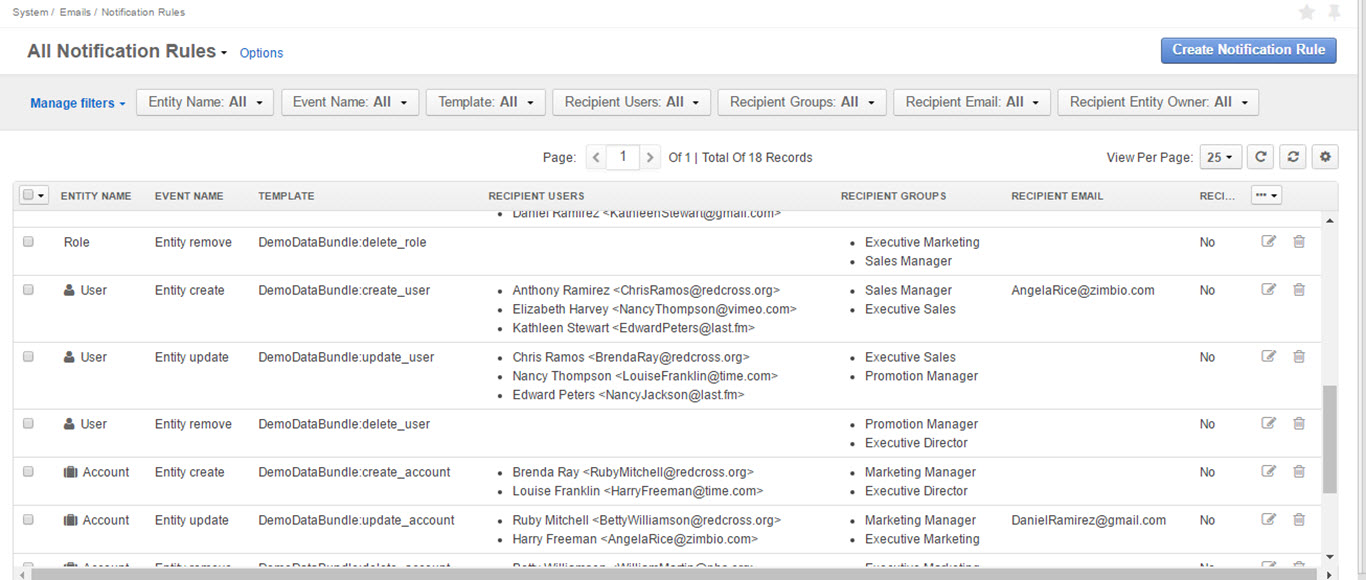Change View Per Page 25 dropdown
This screenshot has height=580, width=1366.
(1220, 157)
